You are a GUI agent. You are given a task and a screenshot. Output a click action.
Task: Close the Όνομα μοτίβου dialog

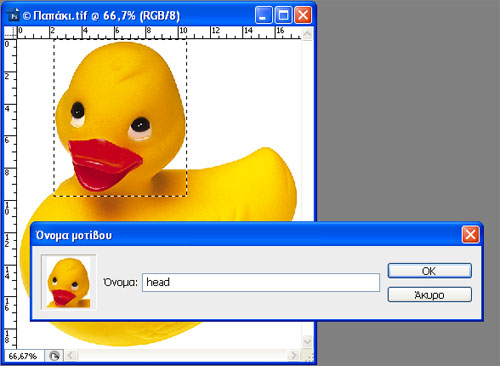pos(470,235)
